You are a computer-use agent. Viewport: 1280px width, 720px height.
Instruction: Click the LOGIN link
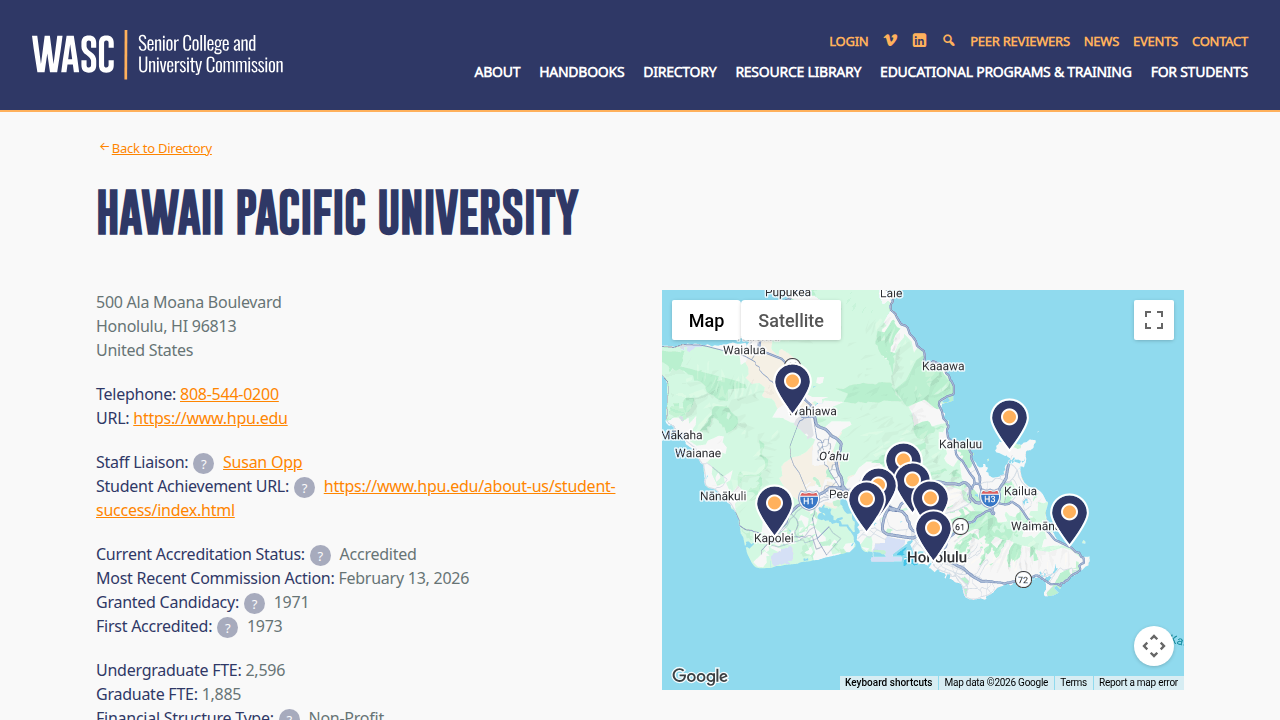point(848,41)
